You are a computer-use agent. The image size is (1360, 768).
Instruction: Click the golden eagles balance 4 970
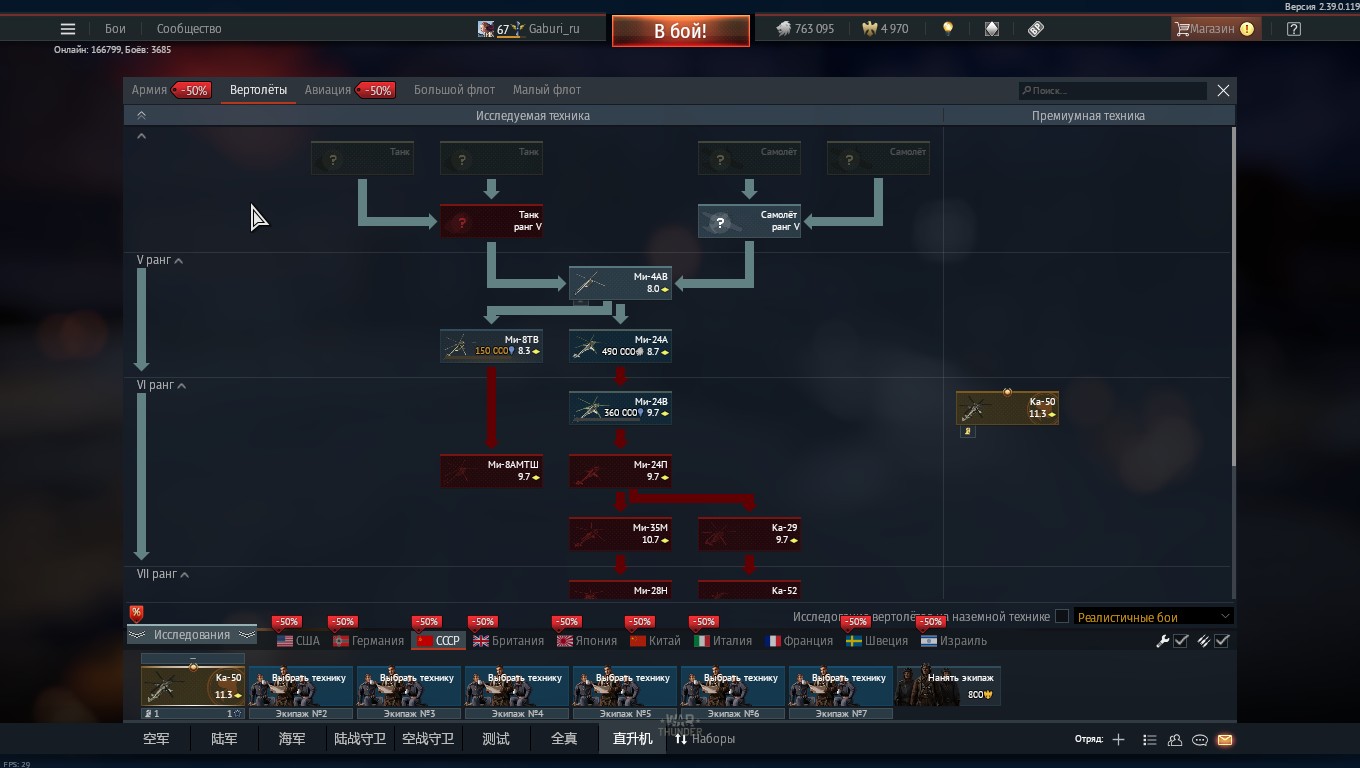click(x=886, y=29)
